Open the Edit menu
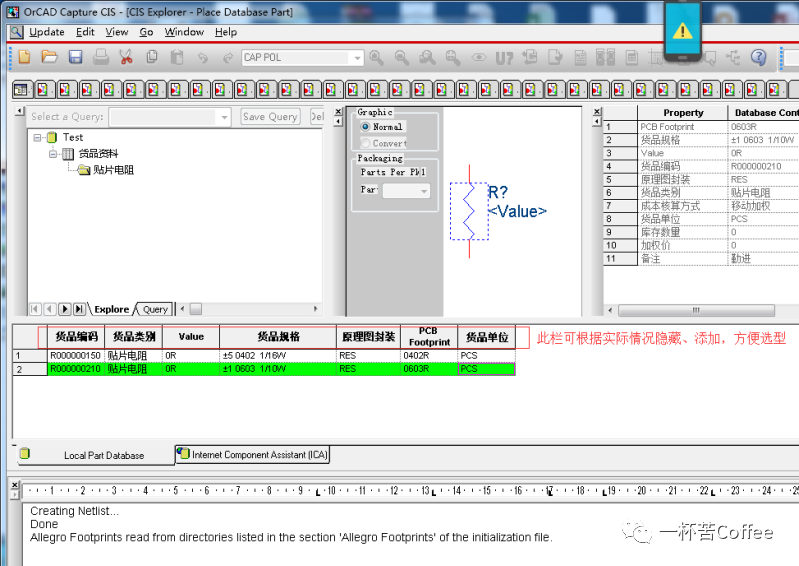 click(x=85, y=32)
